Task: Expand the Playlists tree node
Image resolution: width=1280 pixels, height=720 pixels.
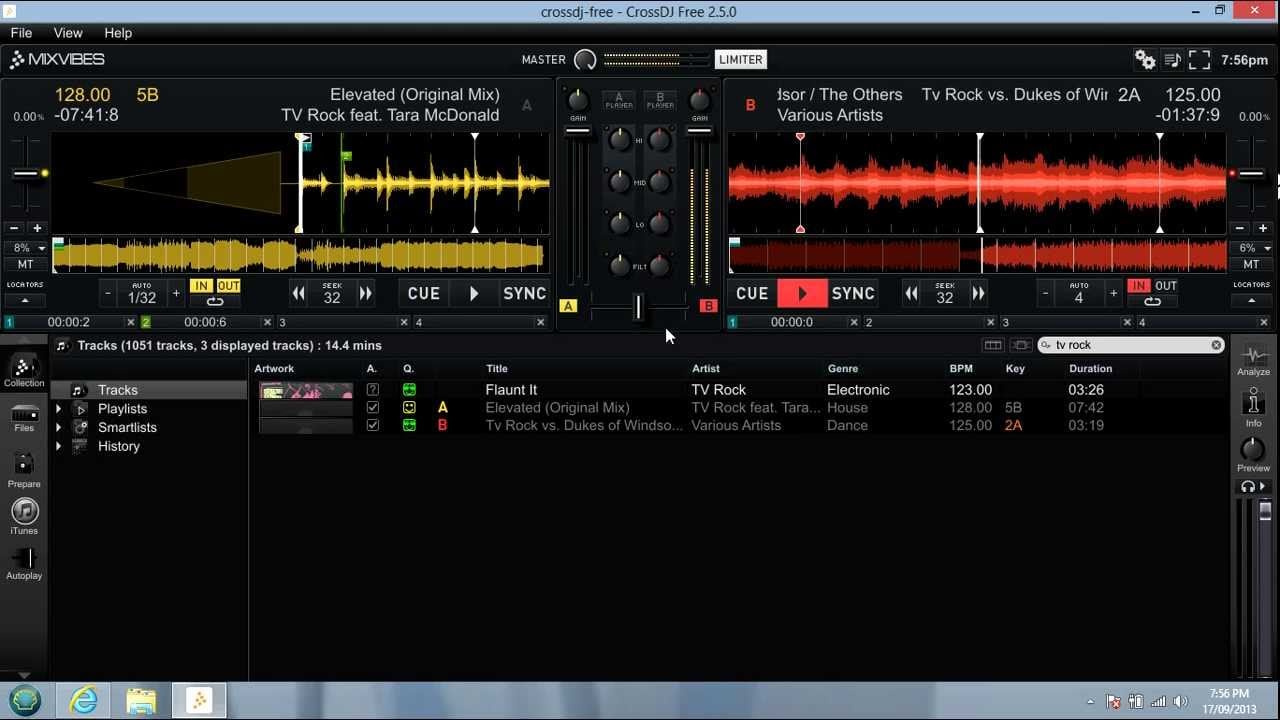Action: click(x=58, y=409)
